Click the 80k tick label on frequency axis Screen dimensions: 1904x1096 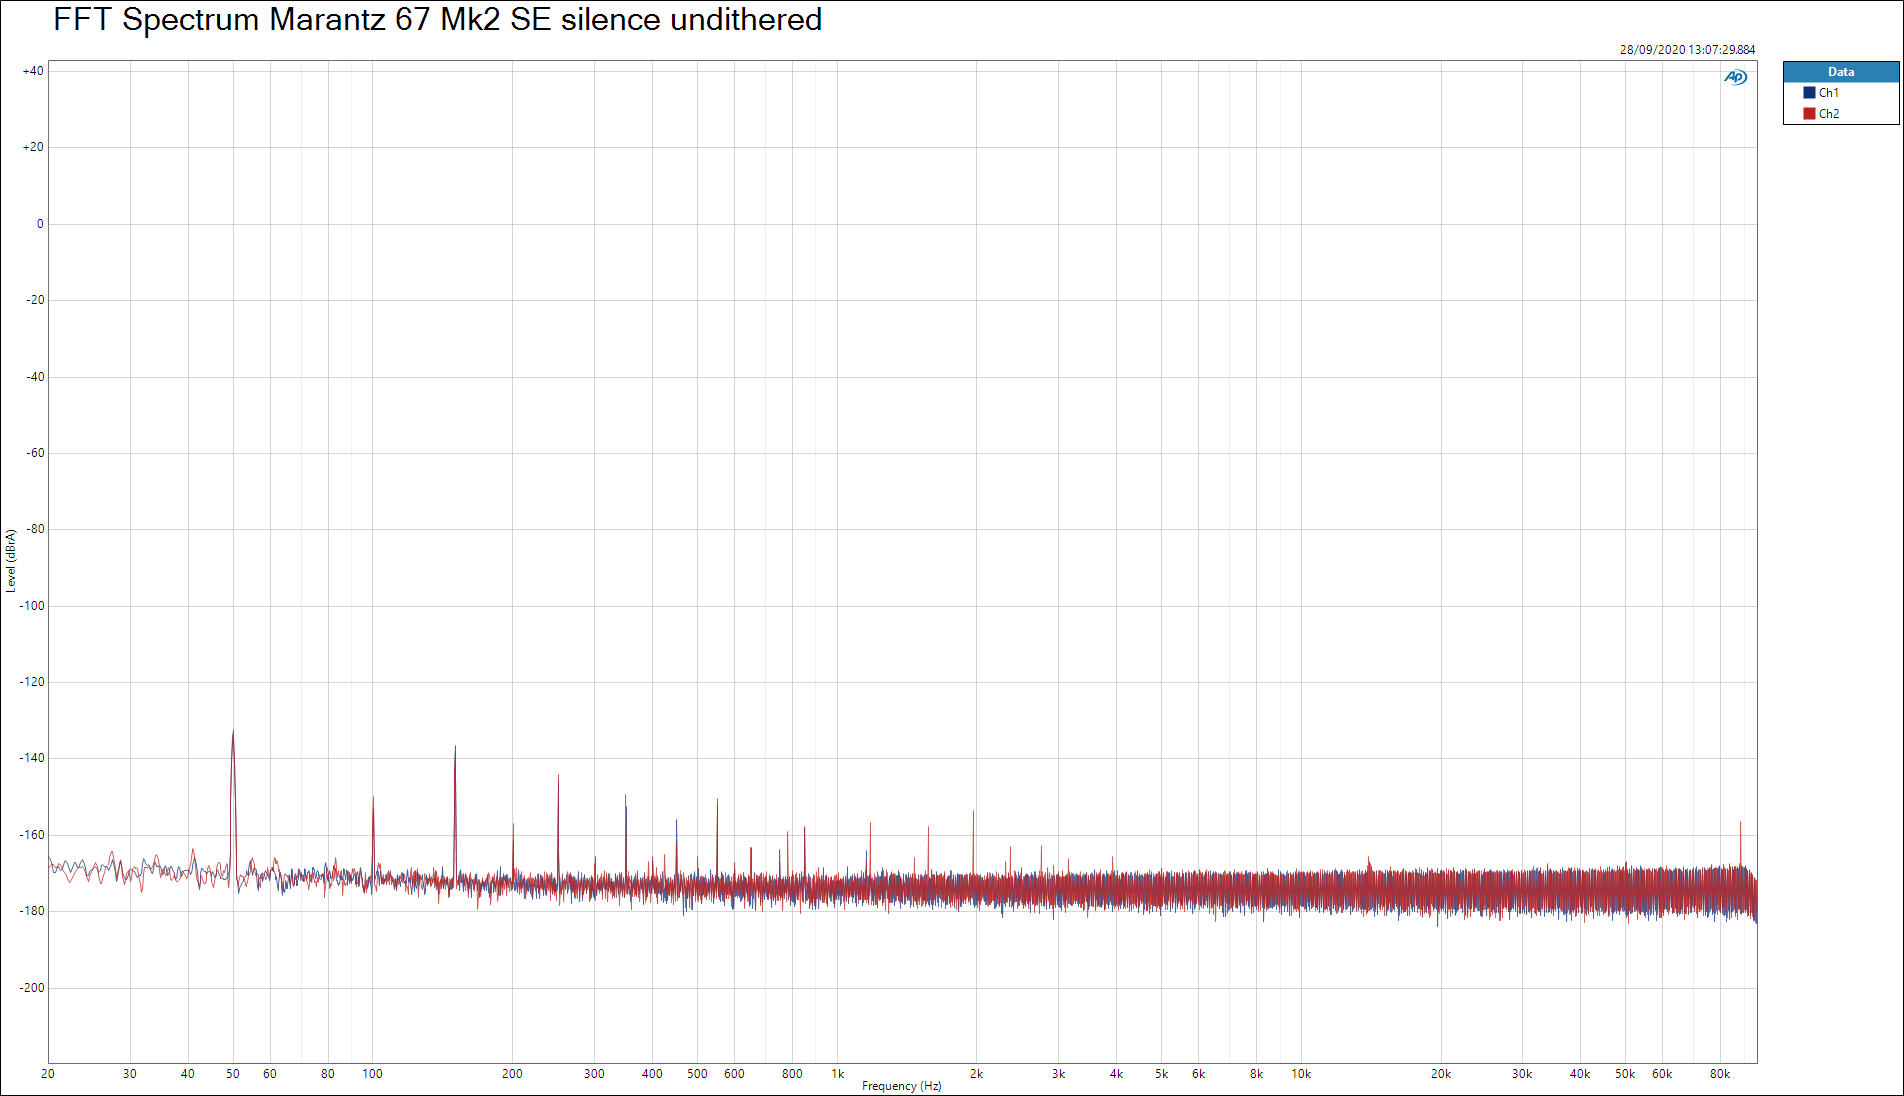pyautogui.click(x=1719, y=1074)
